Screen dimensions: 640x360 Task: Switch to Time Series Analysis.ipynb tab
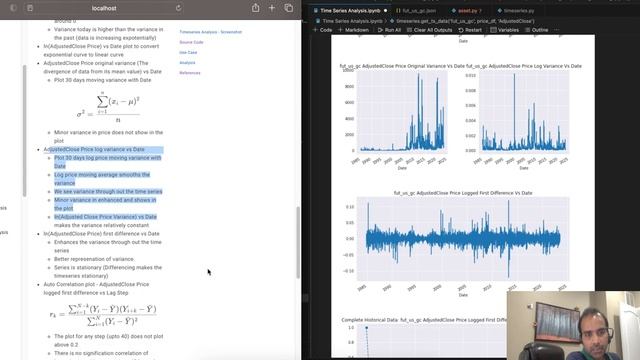(x=350, y=11)
